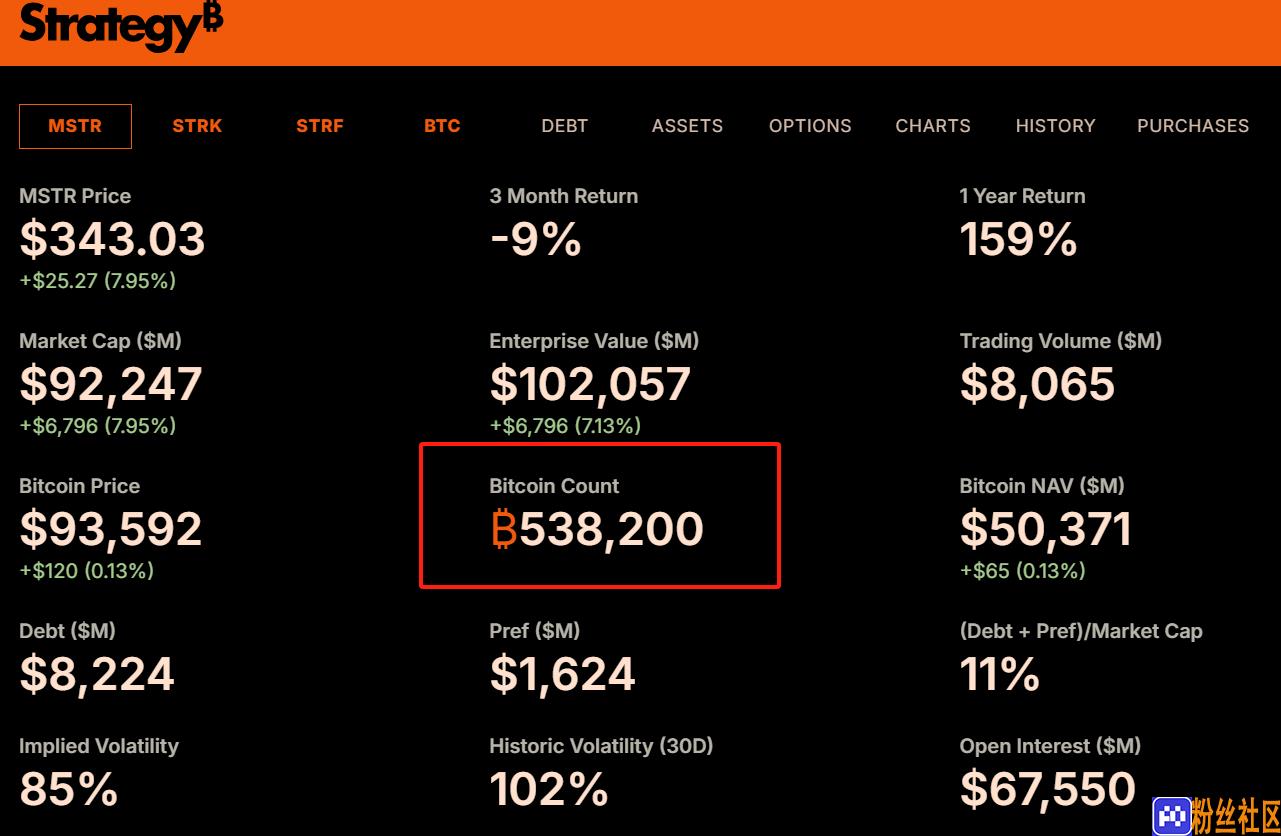Open the STRF tab
Image resolution: width=1281 pixels, height=836 pixels.
tap(320, 126)
